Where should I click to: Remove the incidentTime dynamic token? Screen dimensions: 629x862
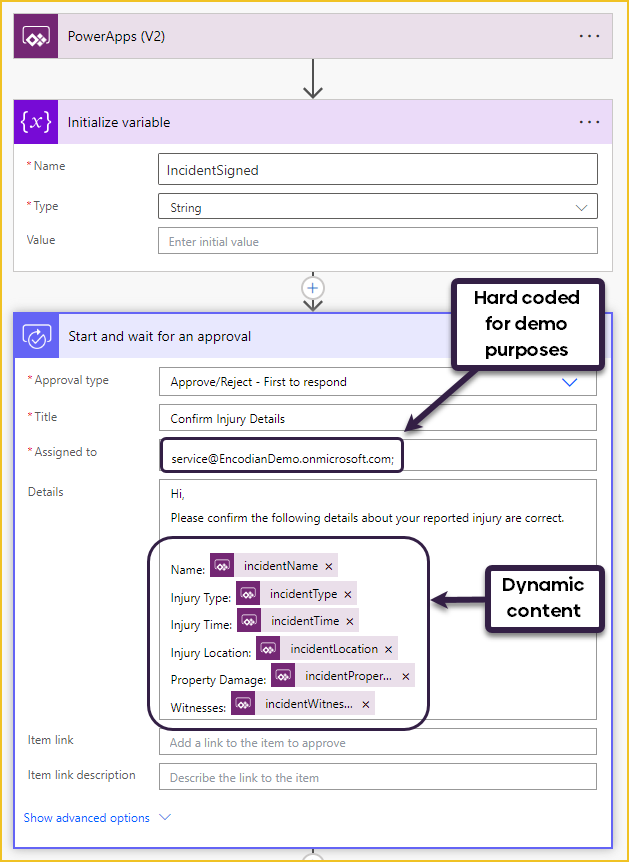350,622
